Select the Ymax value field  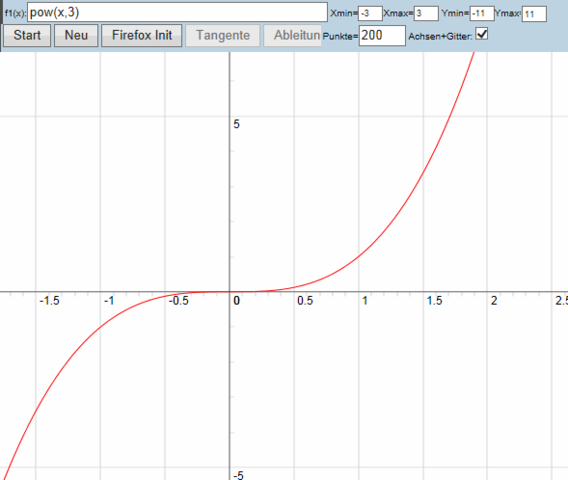pyautogui.click(x=534, y=14)
